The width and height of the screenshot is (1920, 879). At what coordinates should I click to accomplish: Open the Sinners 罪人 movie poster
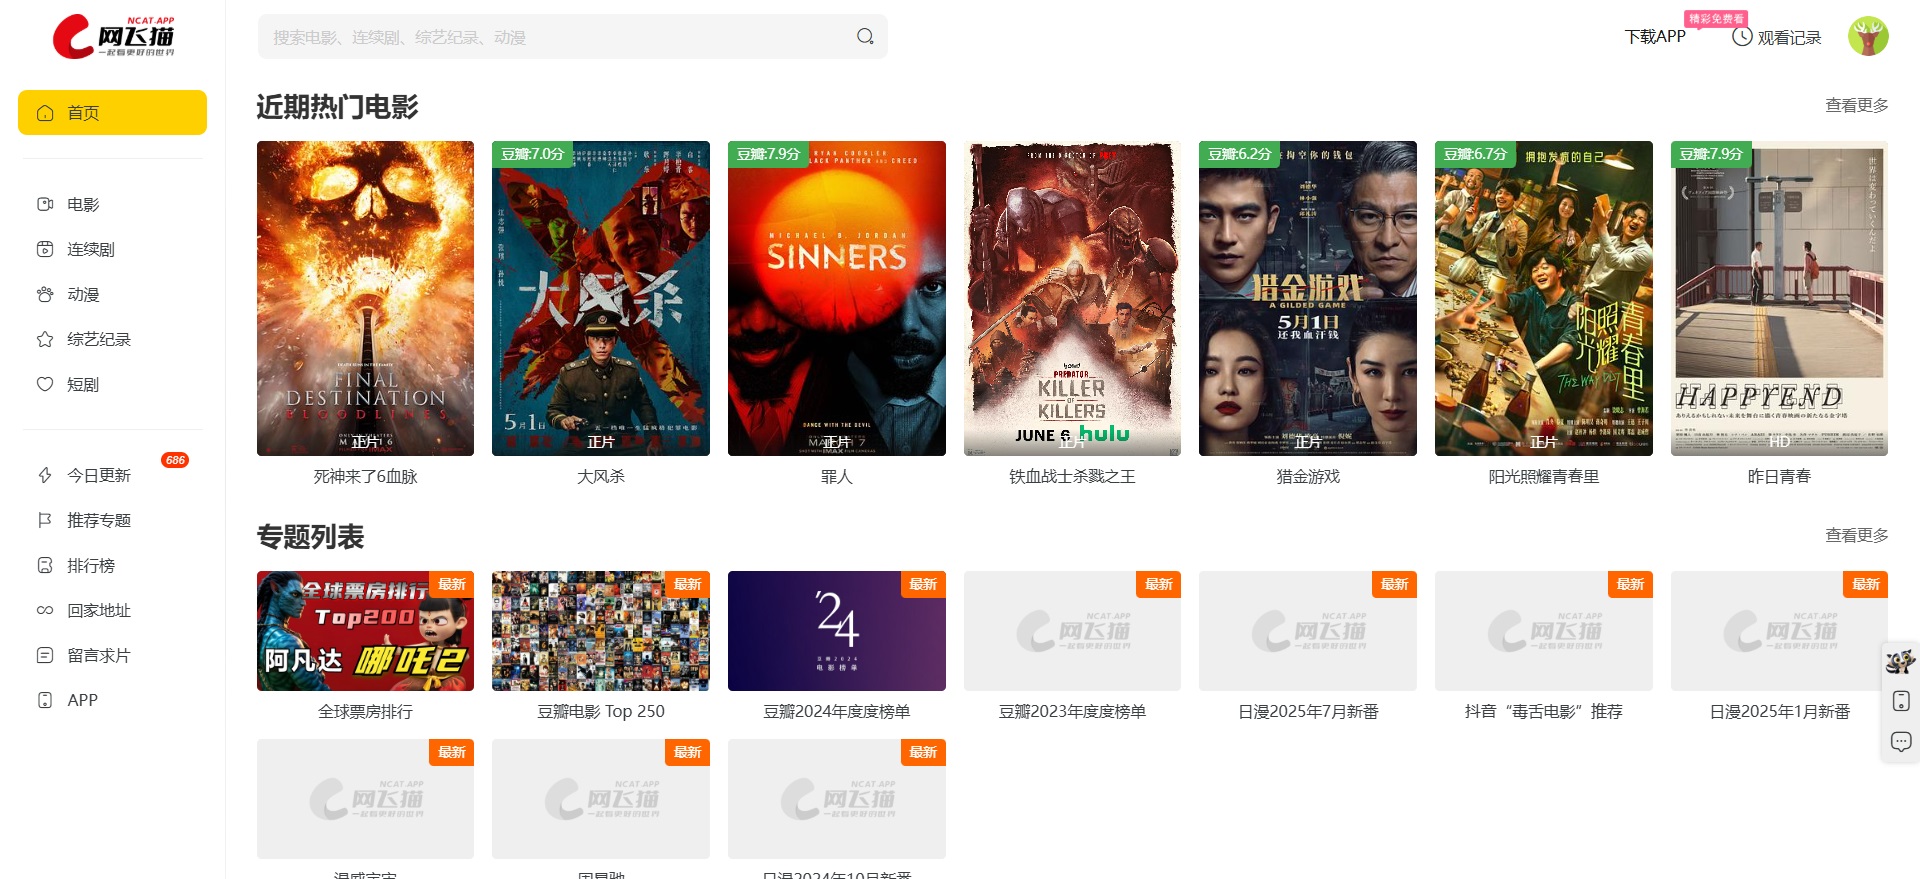836,298
